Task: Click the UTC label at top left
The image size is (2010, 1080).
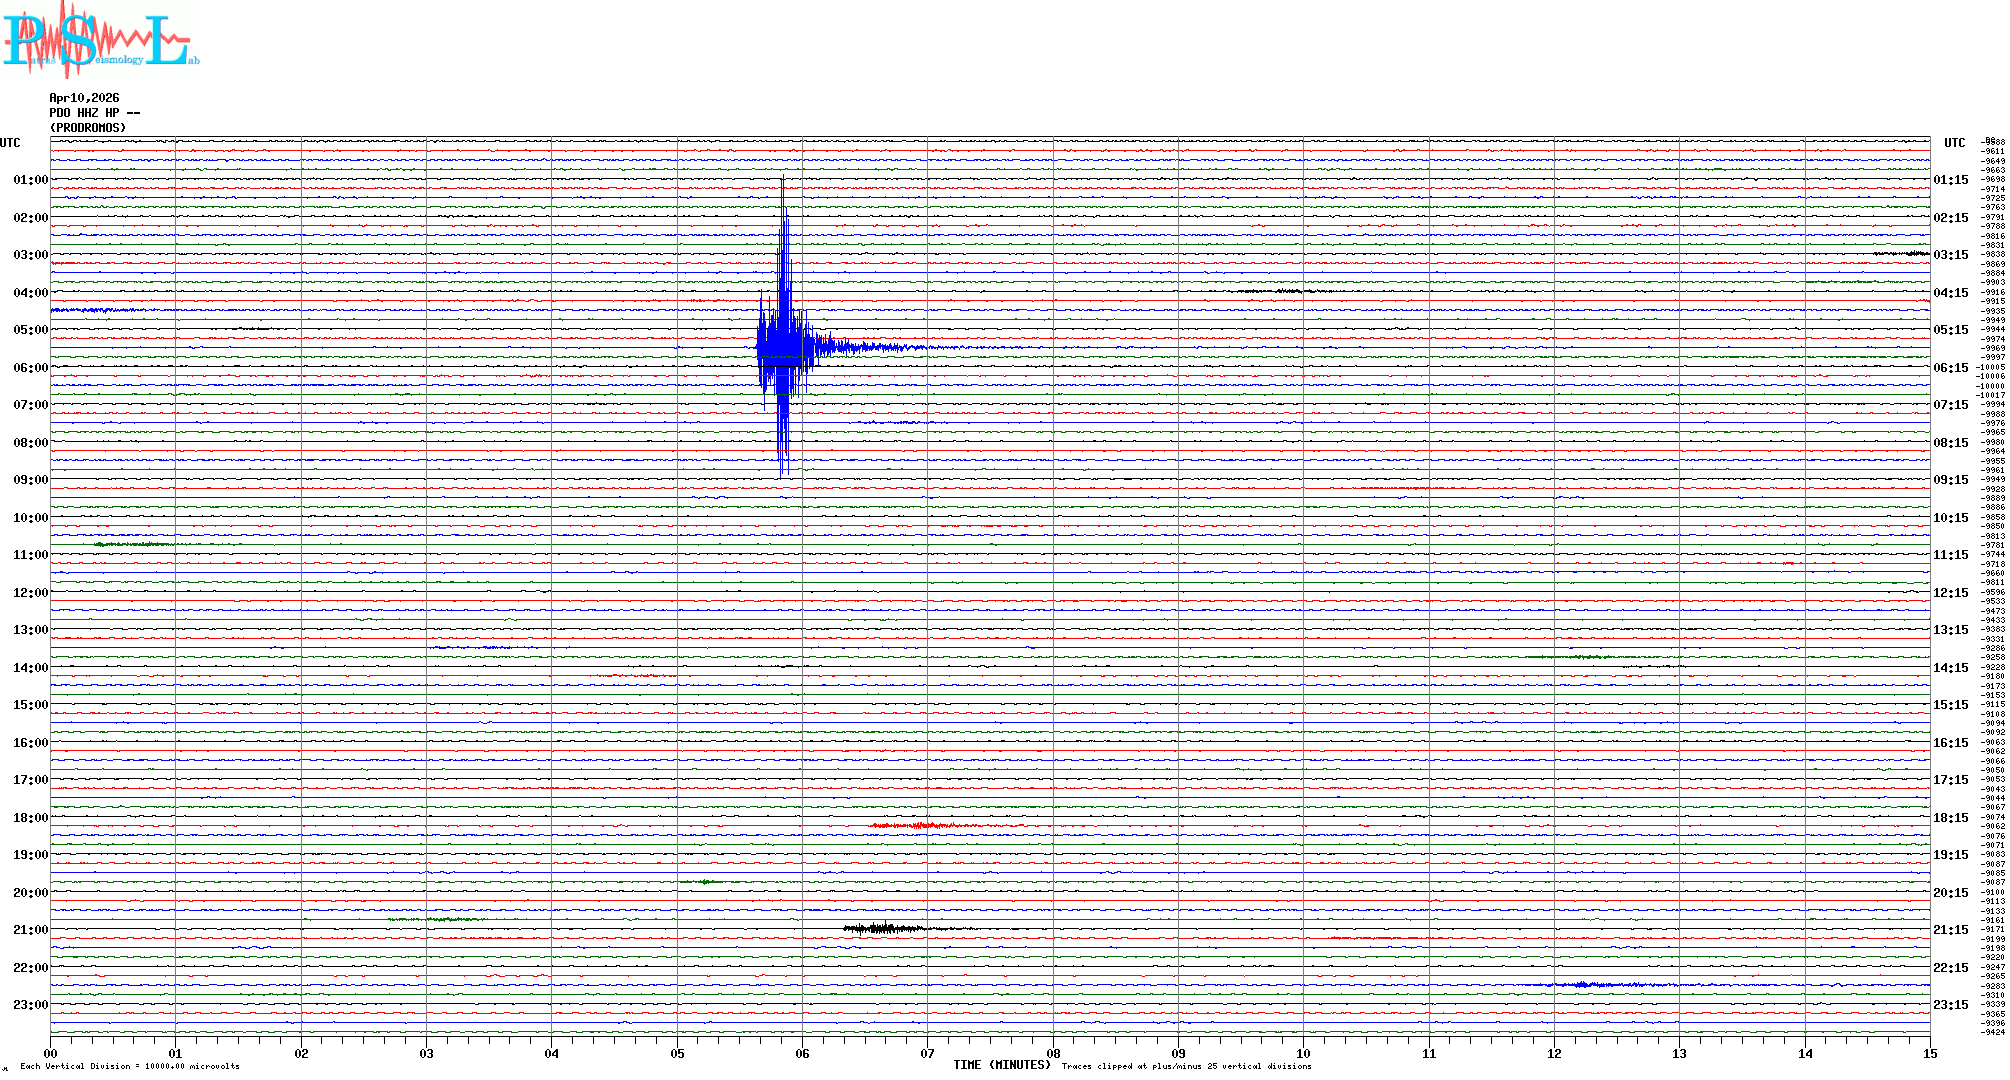Action: coord(10,143)
